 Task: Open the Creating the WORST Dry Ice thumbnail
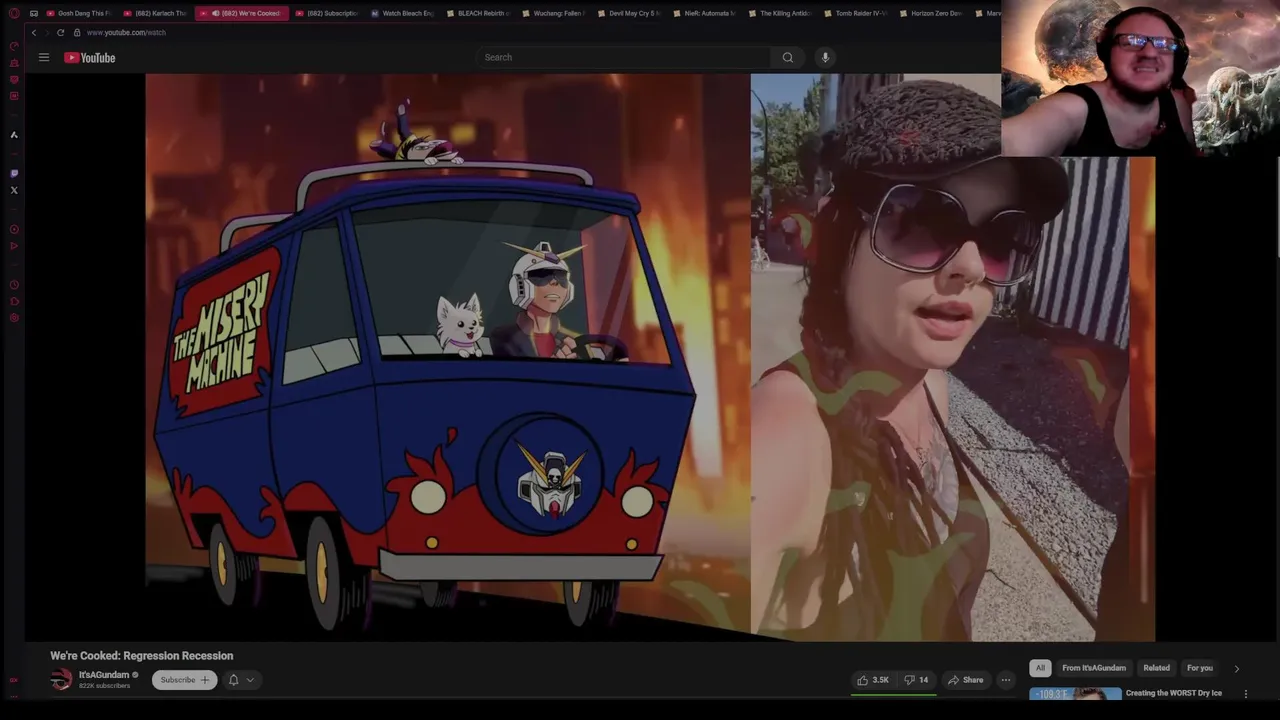[1075, 694]
